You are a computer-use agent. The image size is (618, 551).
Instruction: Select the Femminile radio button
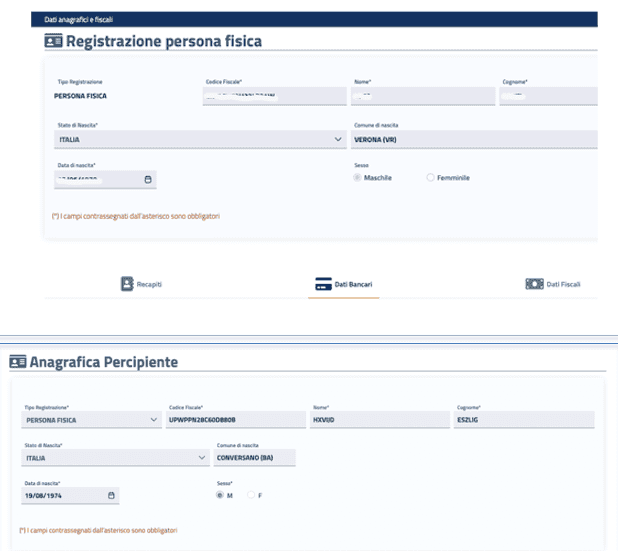[x=430, y=178]
